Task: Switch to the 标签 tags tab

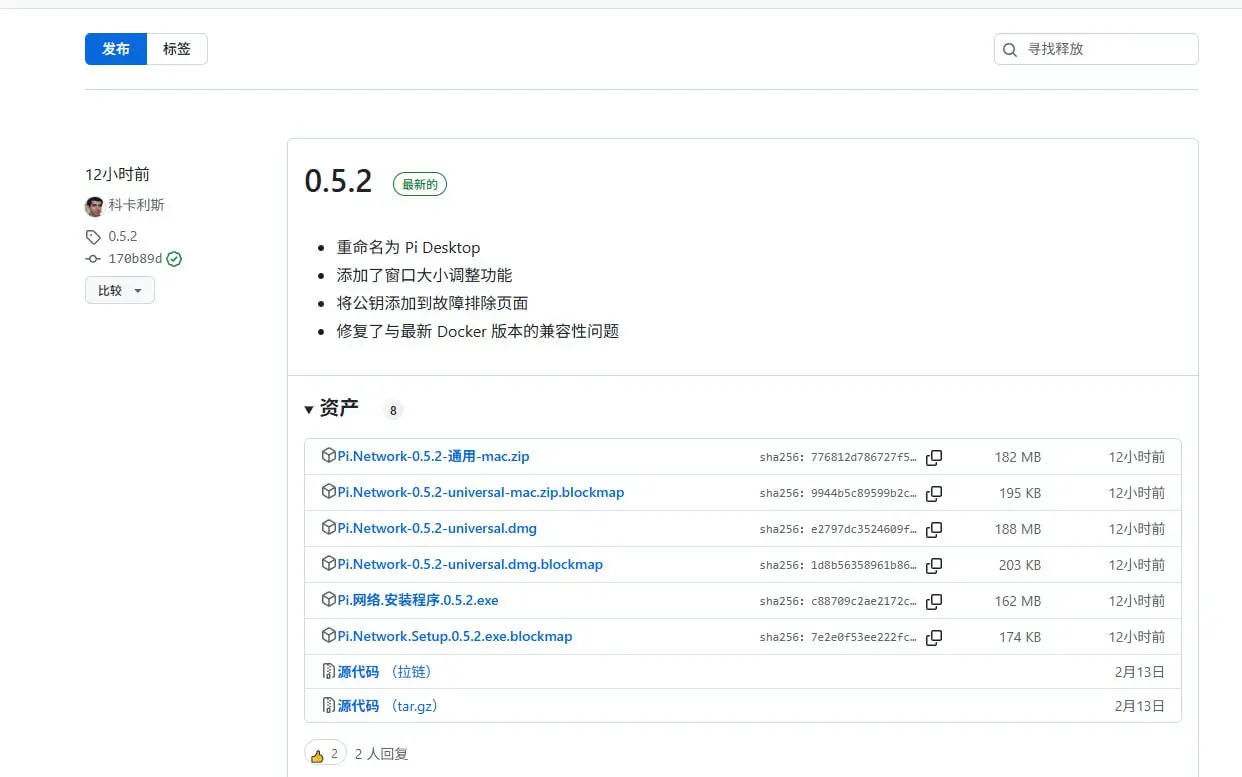Action: [177, 49]
